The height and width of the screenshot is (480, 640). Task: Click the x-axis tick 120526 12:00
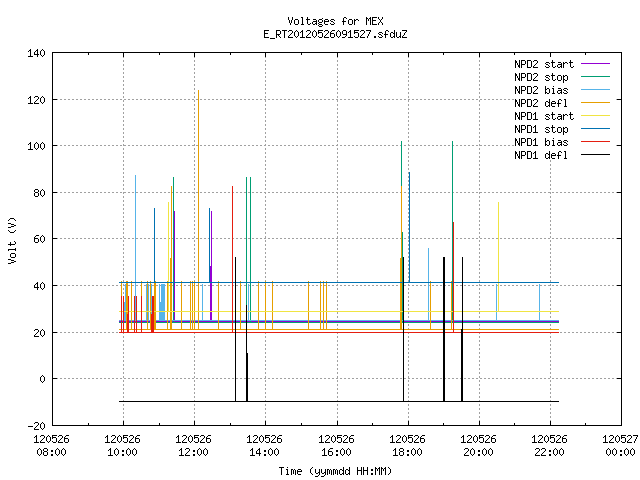pyautogui.click(x=193, y=446)
